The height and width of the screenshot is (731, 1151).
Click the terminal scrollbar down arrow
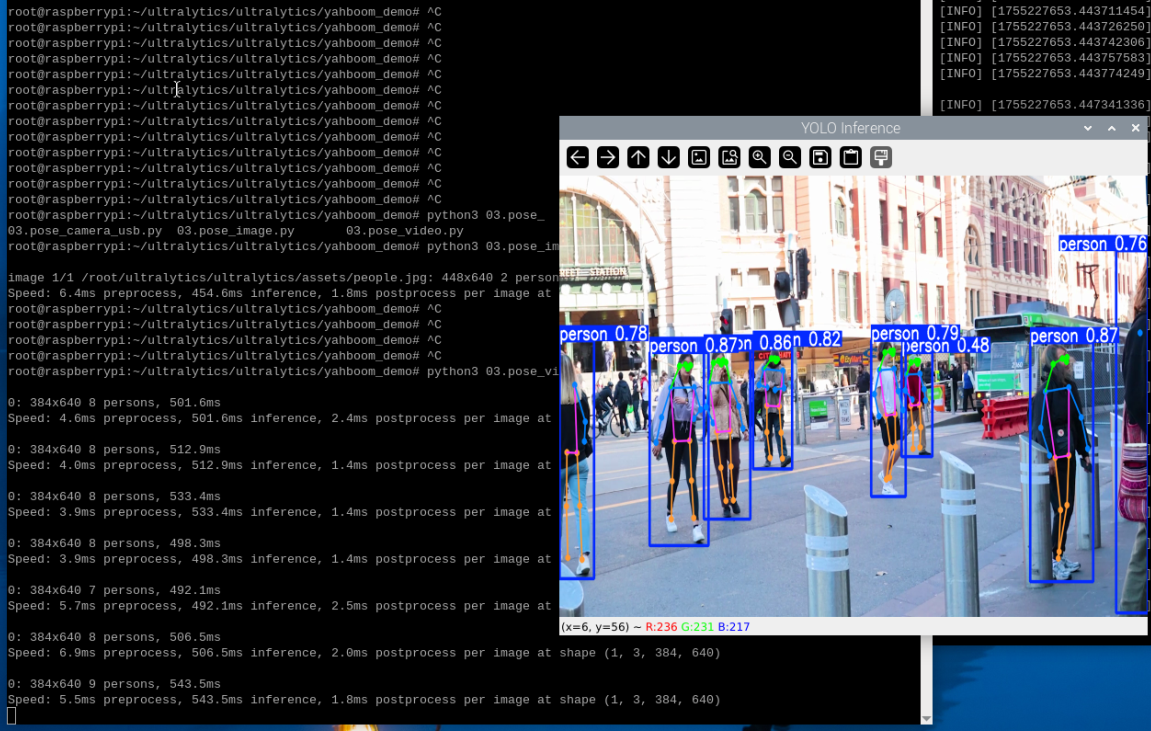click(926, 719)
